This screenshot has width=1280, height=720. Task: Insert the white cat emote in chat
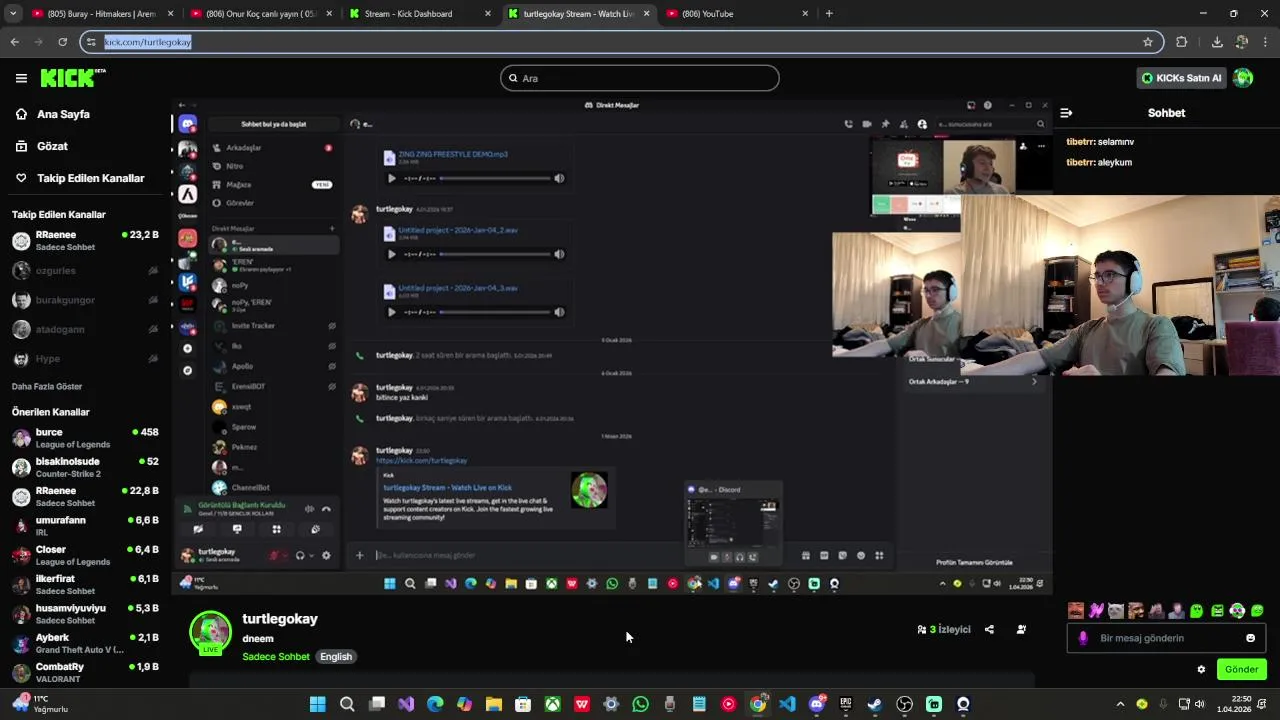pyautogui.click(x=1116, y=610)
